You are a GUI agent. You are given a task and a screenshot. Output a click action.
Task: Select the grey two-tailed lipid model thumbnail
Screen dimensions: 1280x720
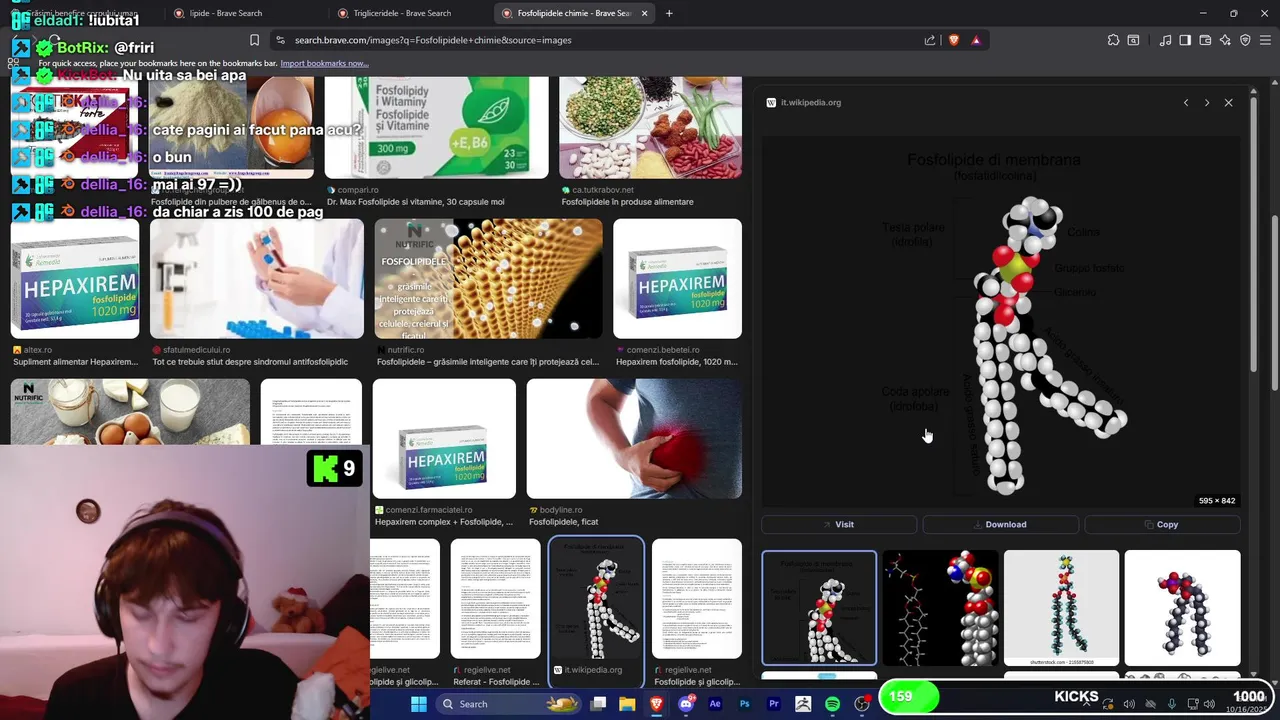1182,608
